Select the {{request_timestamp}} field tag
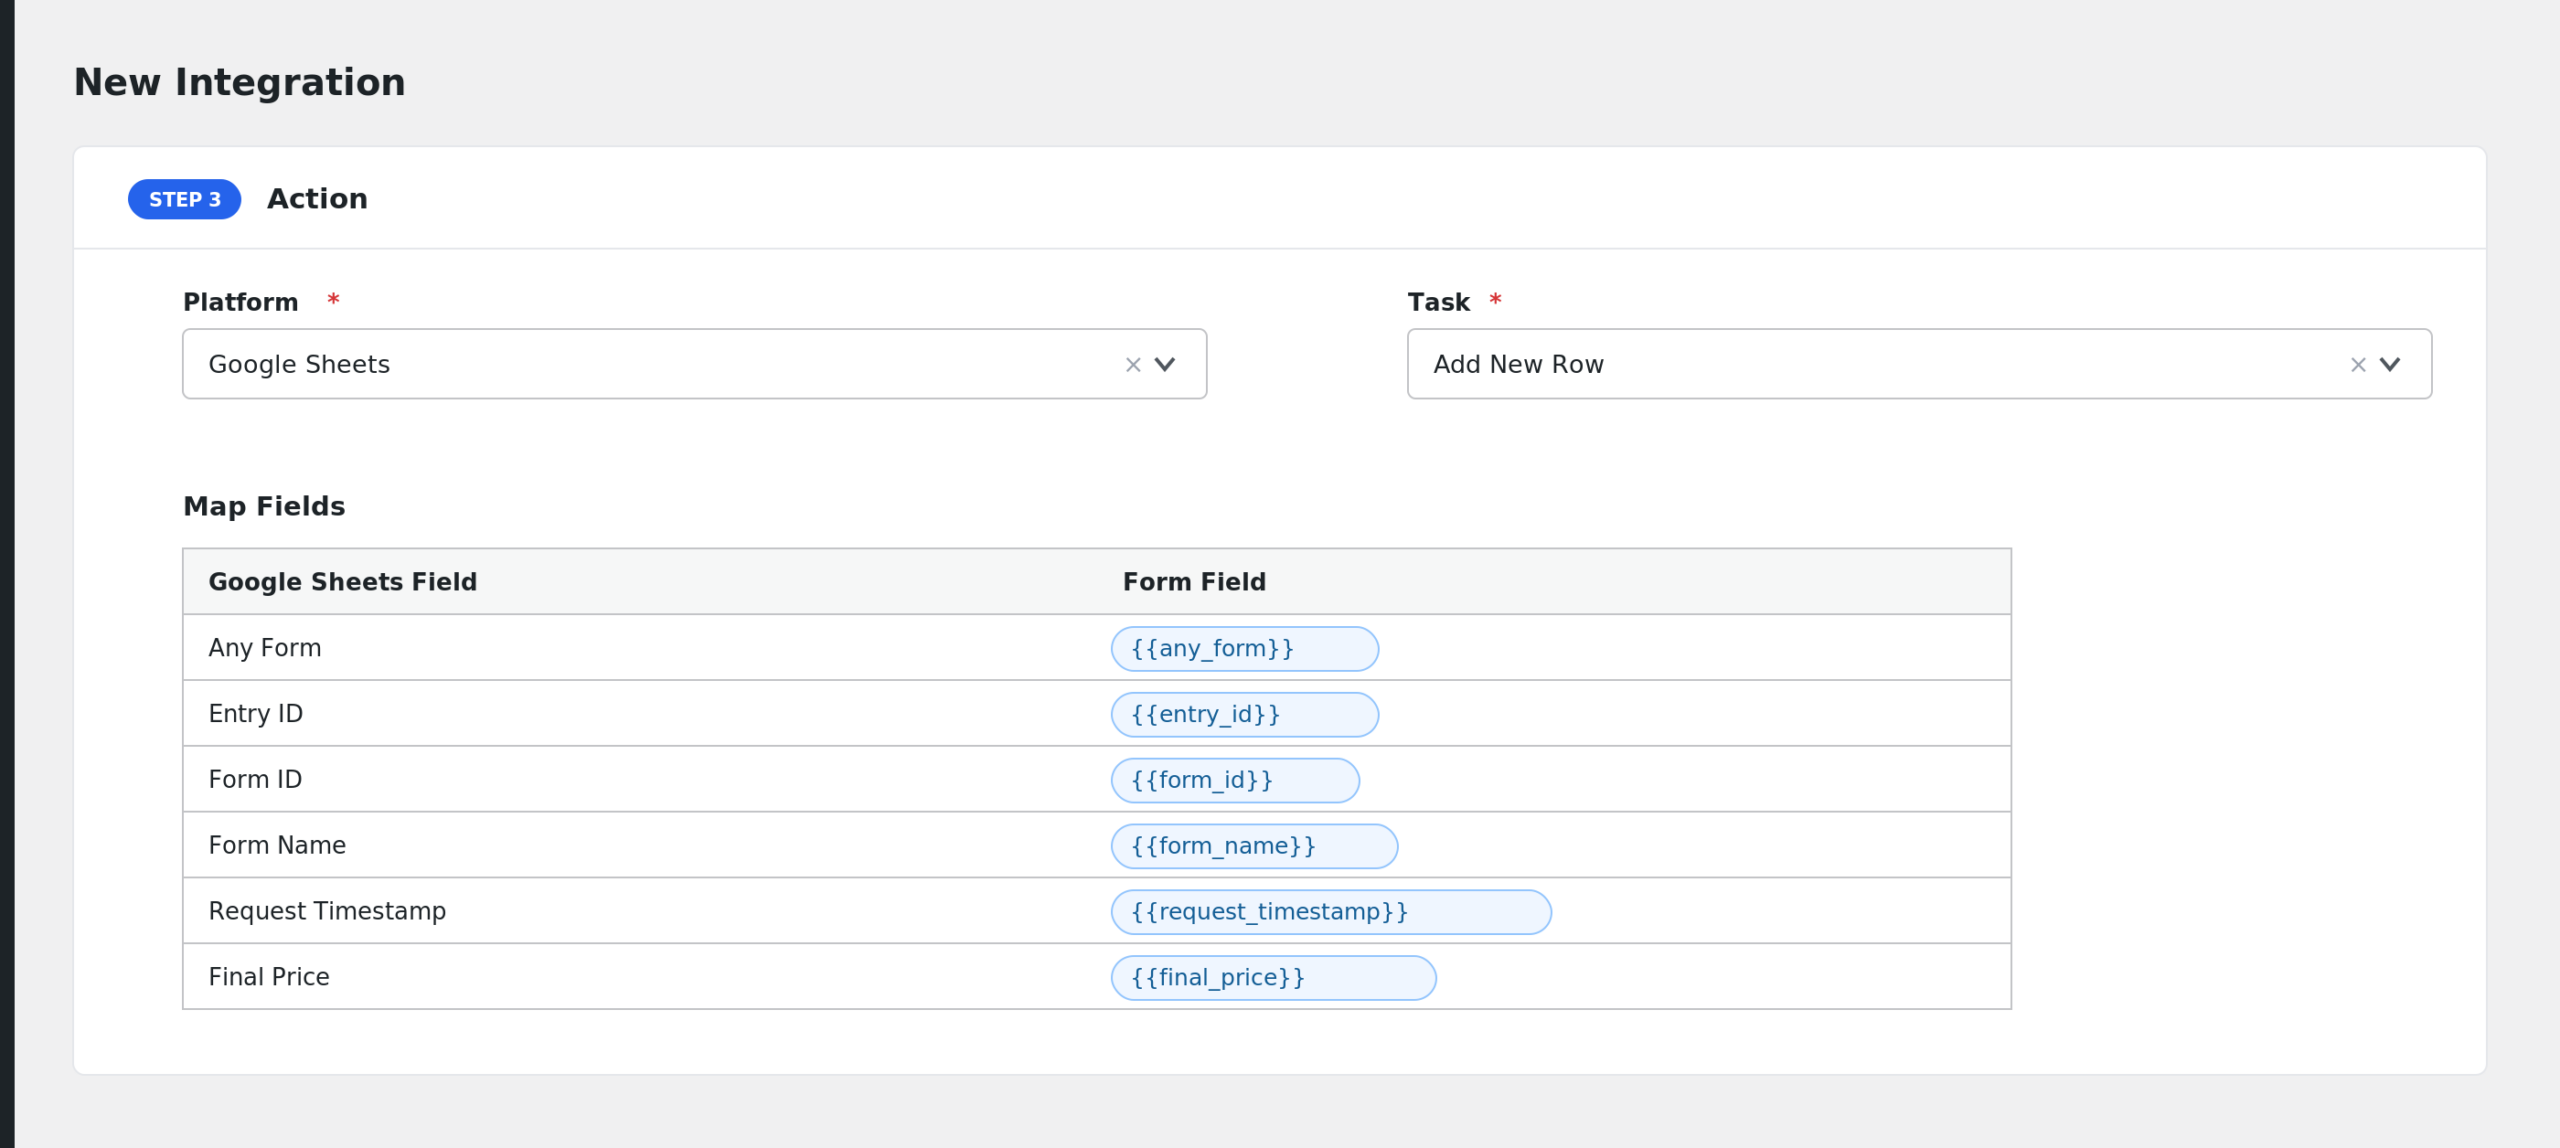Image resolution: width=2560 pixels, height=1148 pixels. (1331, 912)
